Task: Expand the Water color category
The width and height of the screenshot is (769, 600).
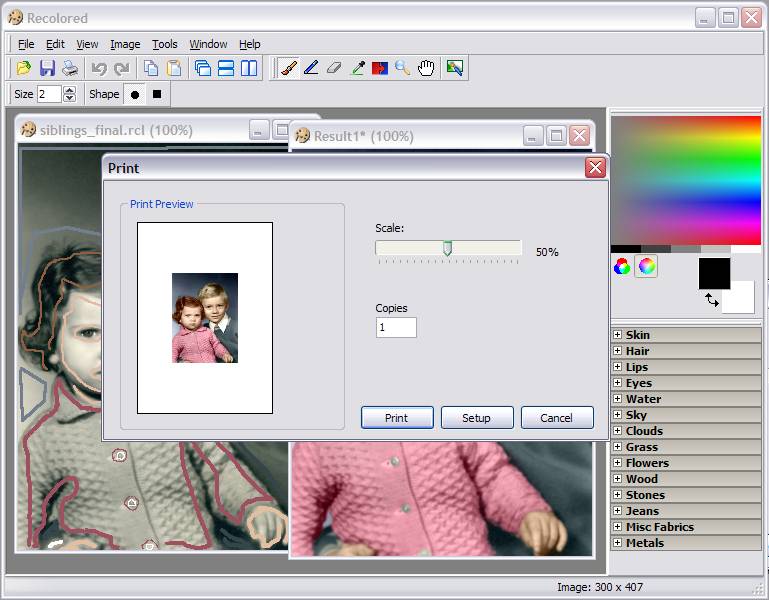Action: coord(617,399)
